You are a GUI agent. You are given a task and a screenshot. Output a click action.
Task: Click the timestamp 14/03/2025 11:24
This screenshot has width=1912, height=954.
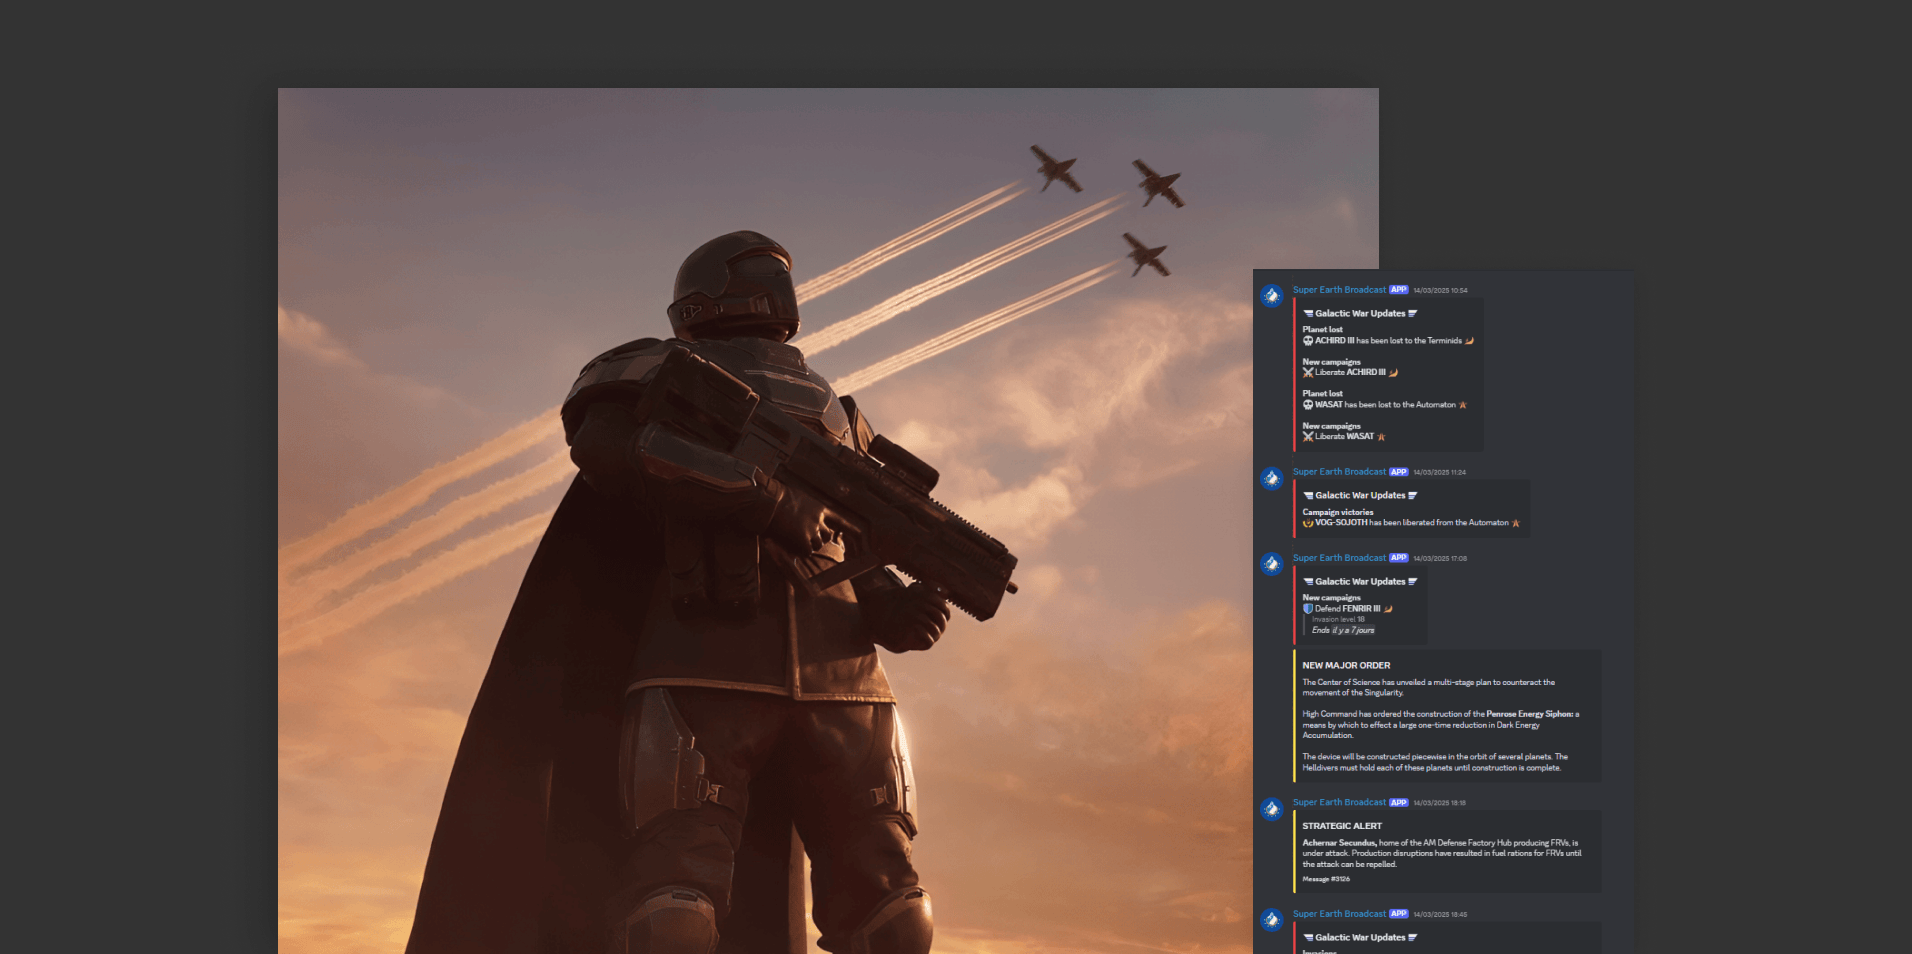pyautogui.click(x=1440, y=473)
